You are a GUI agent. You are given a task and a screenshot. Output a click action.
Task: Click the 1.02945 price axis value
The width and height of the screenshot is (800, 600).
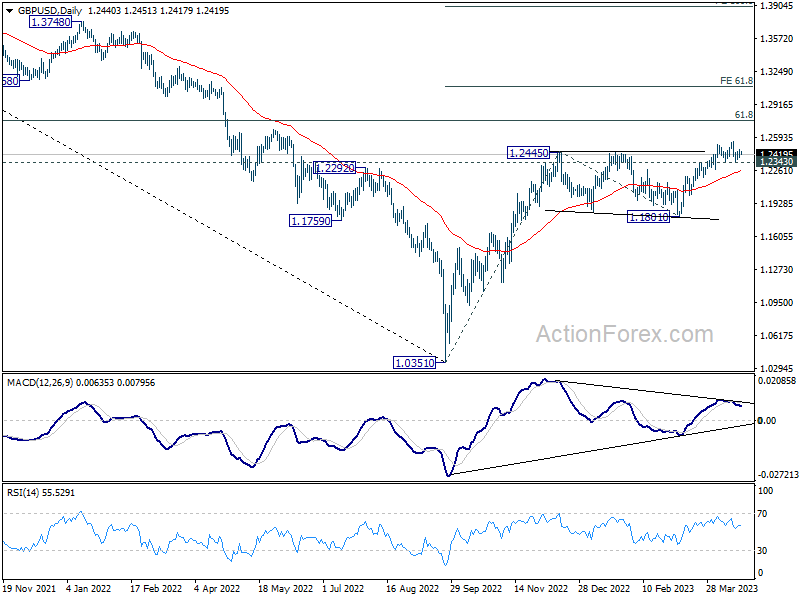(777, 368)
